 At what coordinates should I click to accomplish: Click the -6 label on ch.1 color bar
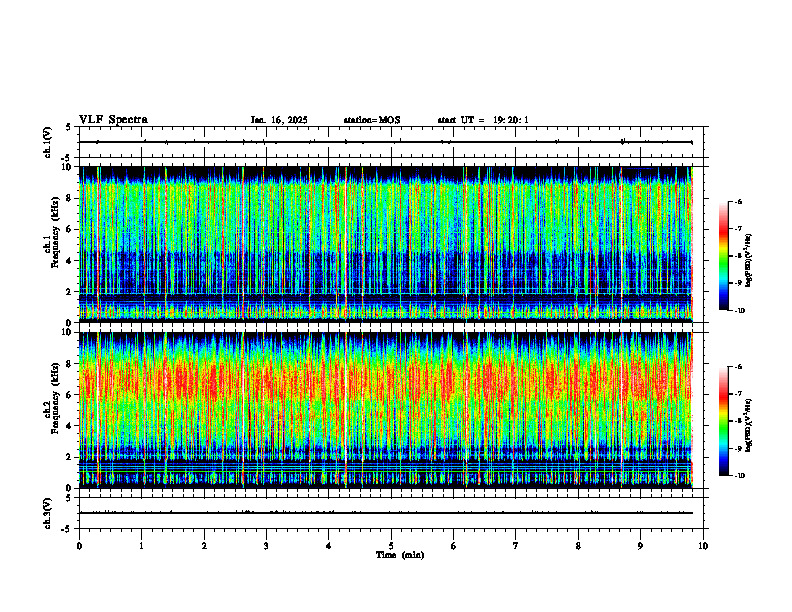coord(739,201)
